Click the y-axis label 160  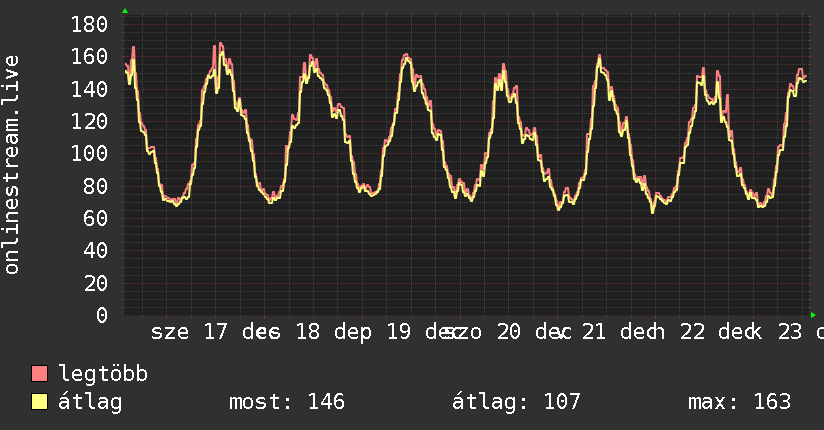click(x=89, y=57)
